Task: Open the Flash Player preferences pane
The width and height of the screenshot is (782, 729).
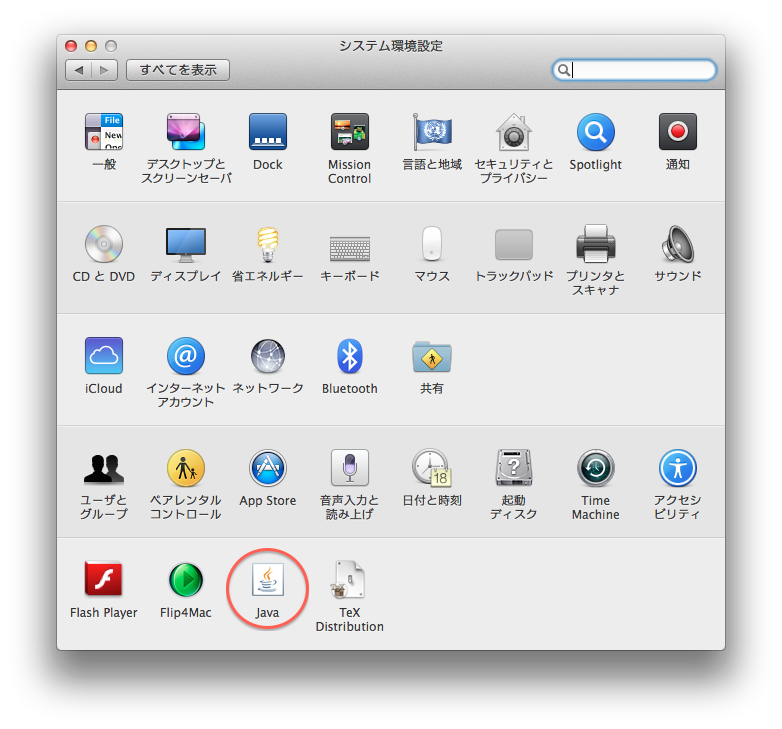Action: tap(104, 579)
